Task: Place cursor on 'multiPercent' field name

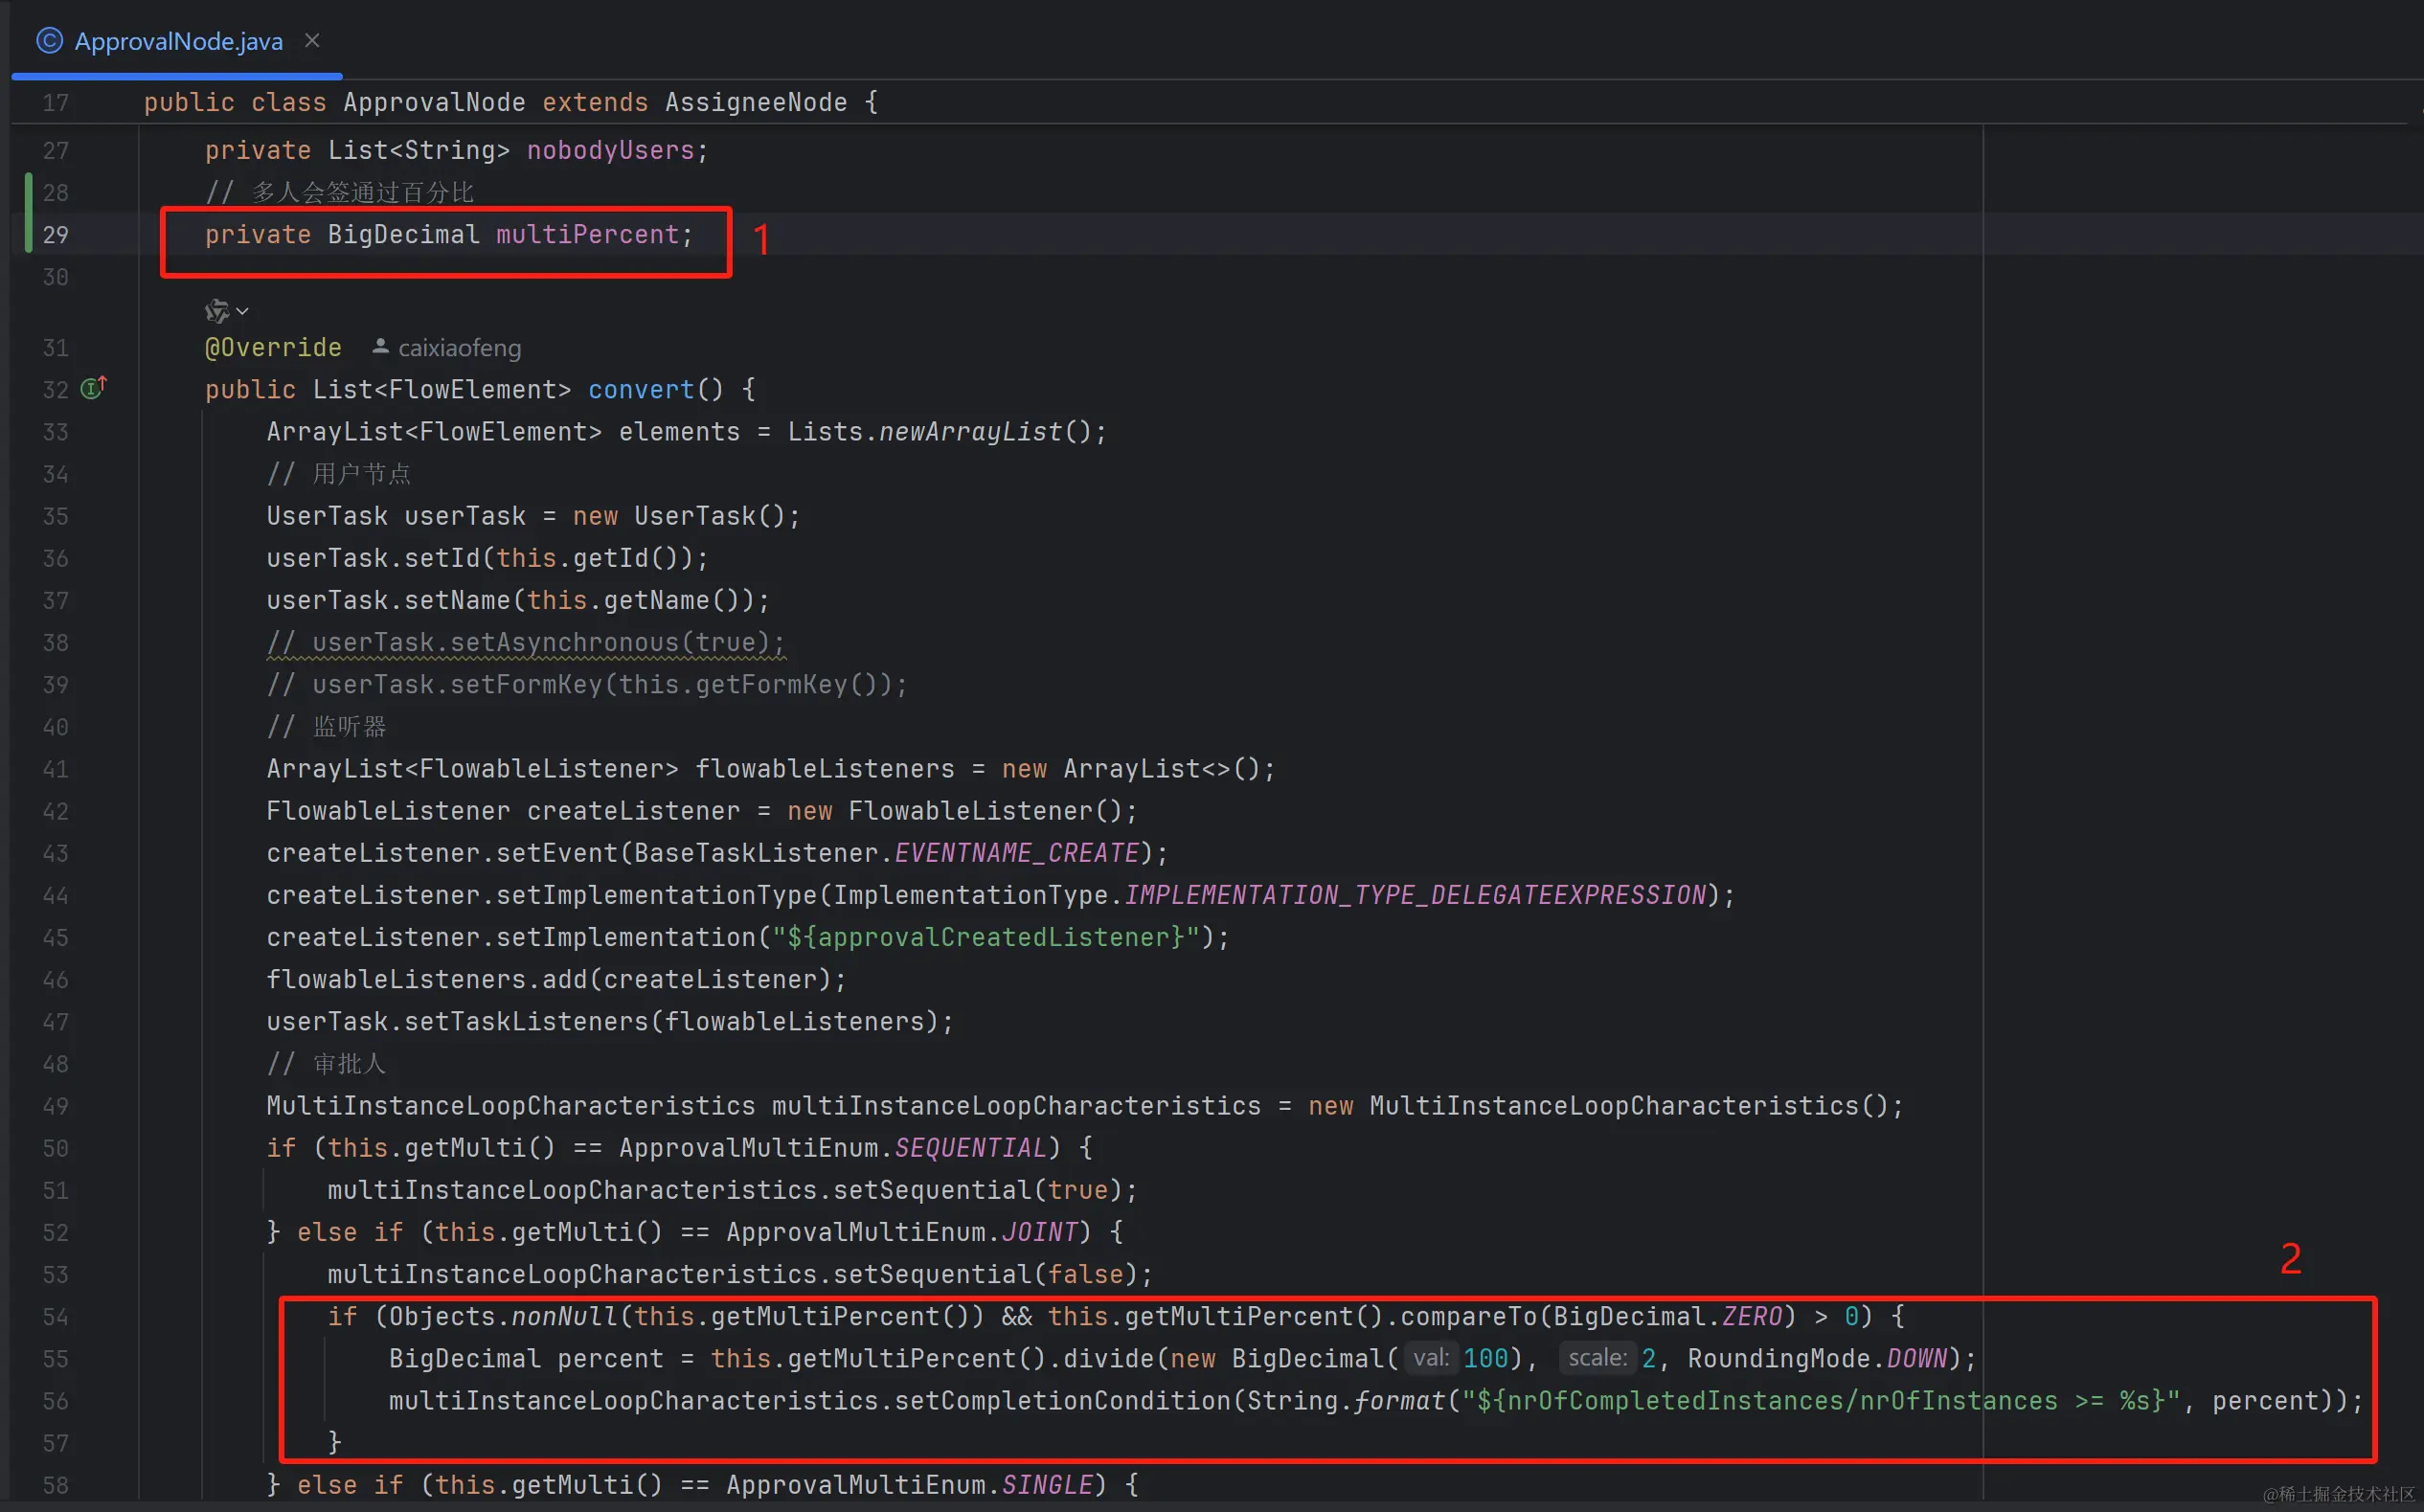Action: [x=588, y=235]
